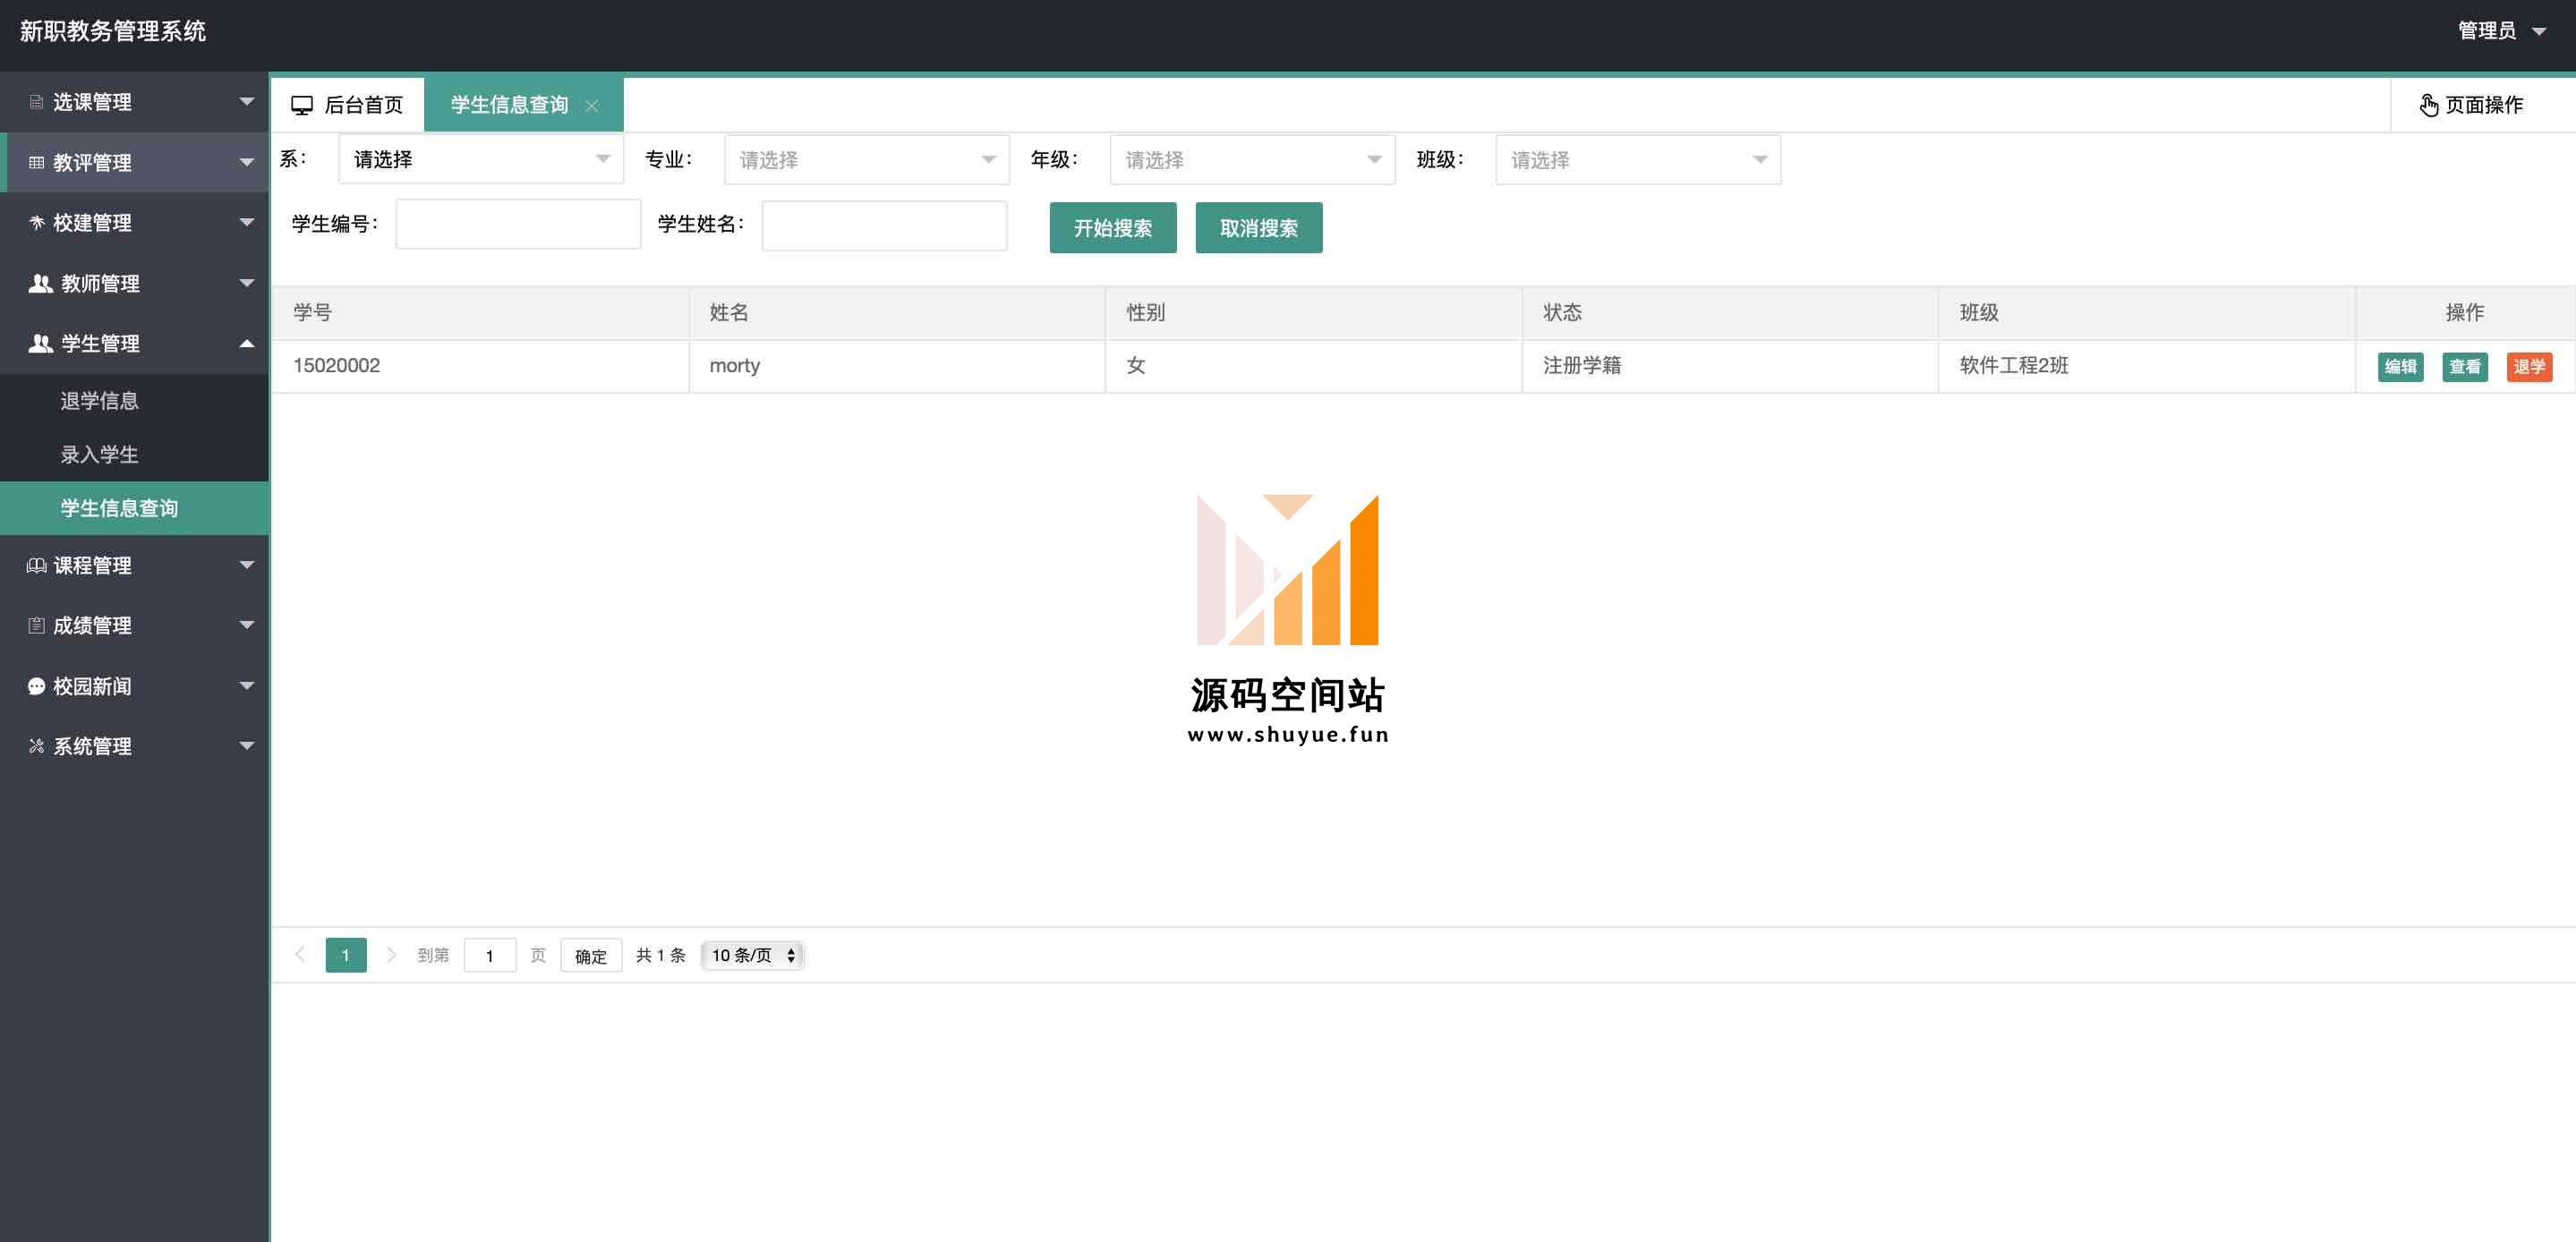The image size is (2576, 1242).
Task: Click the 校建管理 sidebar icon
Action: [37, 222]
